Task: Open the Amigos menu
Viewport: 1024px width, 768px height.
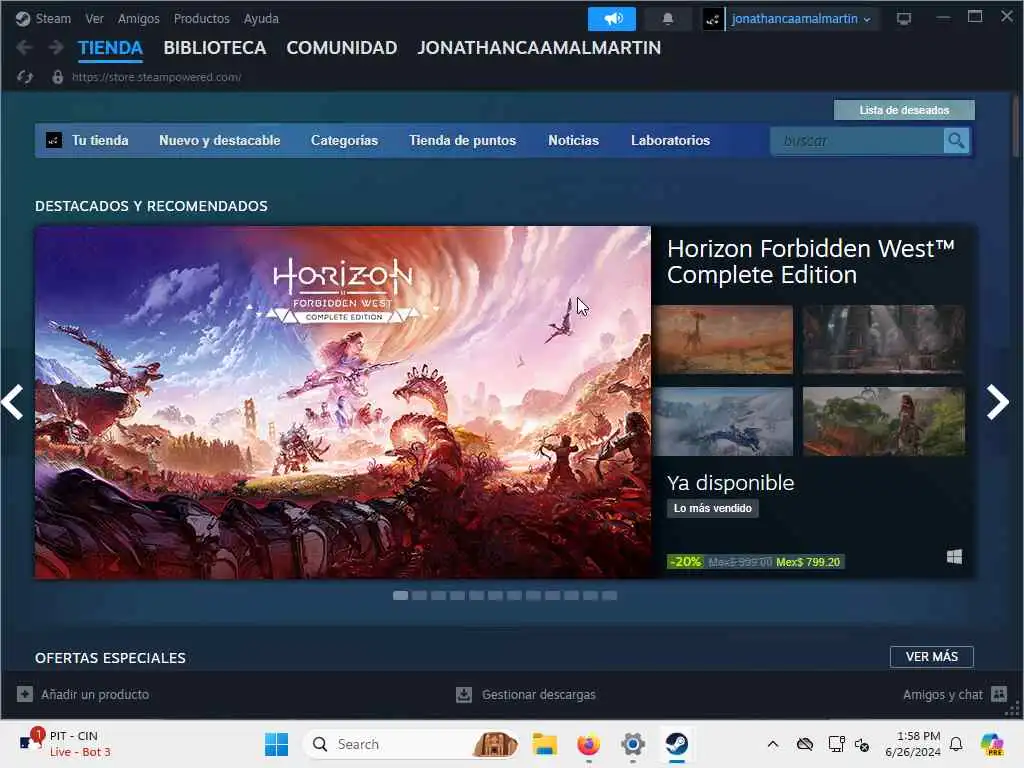Action: 138,19
